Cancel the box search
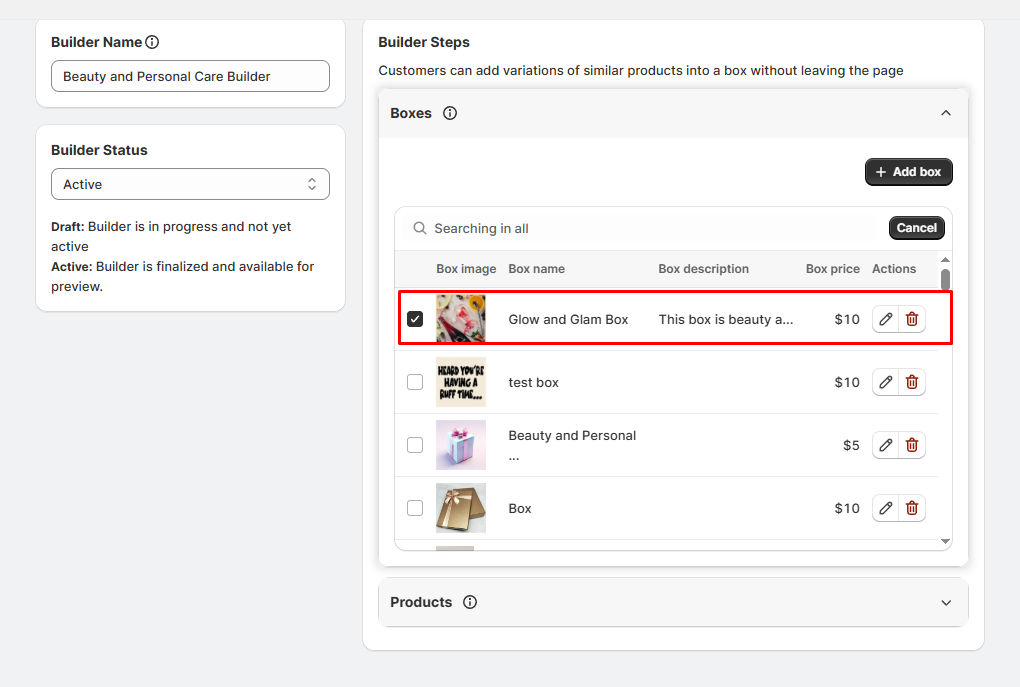The image size is (1020, 687). click(x=916, y=228)
